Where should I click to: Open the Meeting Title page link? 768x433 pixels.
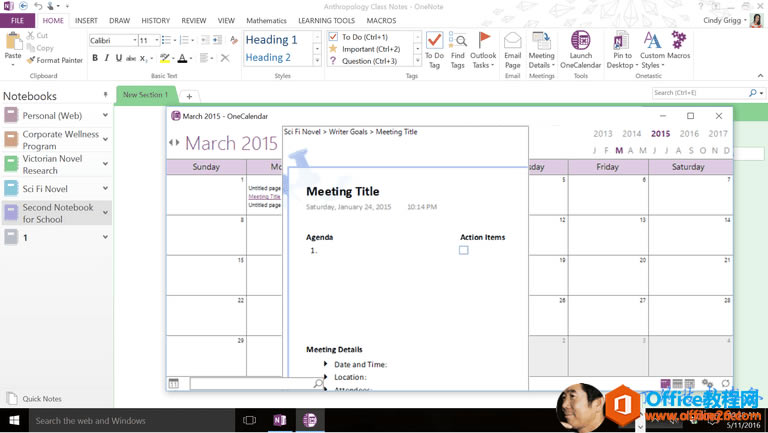[264, 196]
